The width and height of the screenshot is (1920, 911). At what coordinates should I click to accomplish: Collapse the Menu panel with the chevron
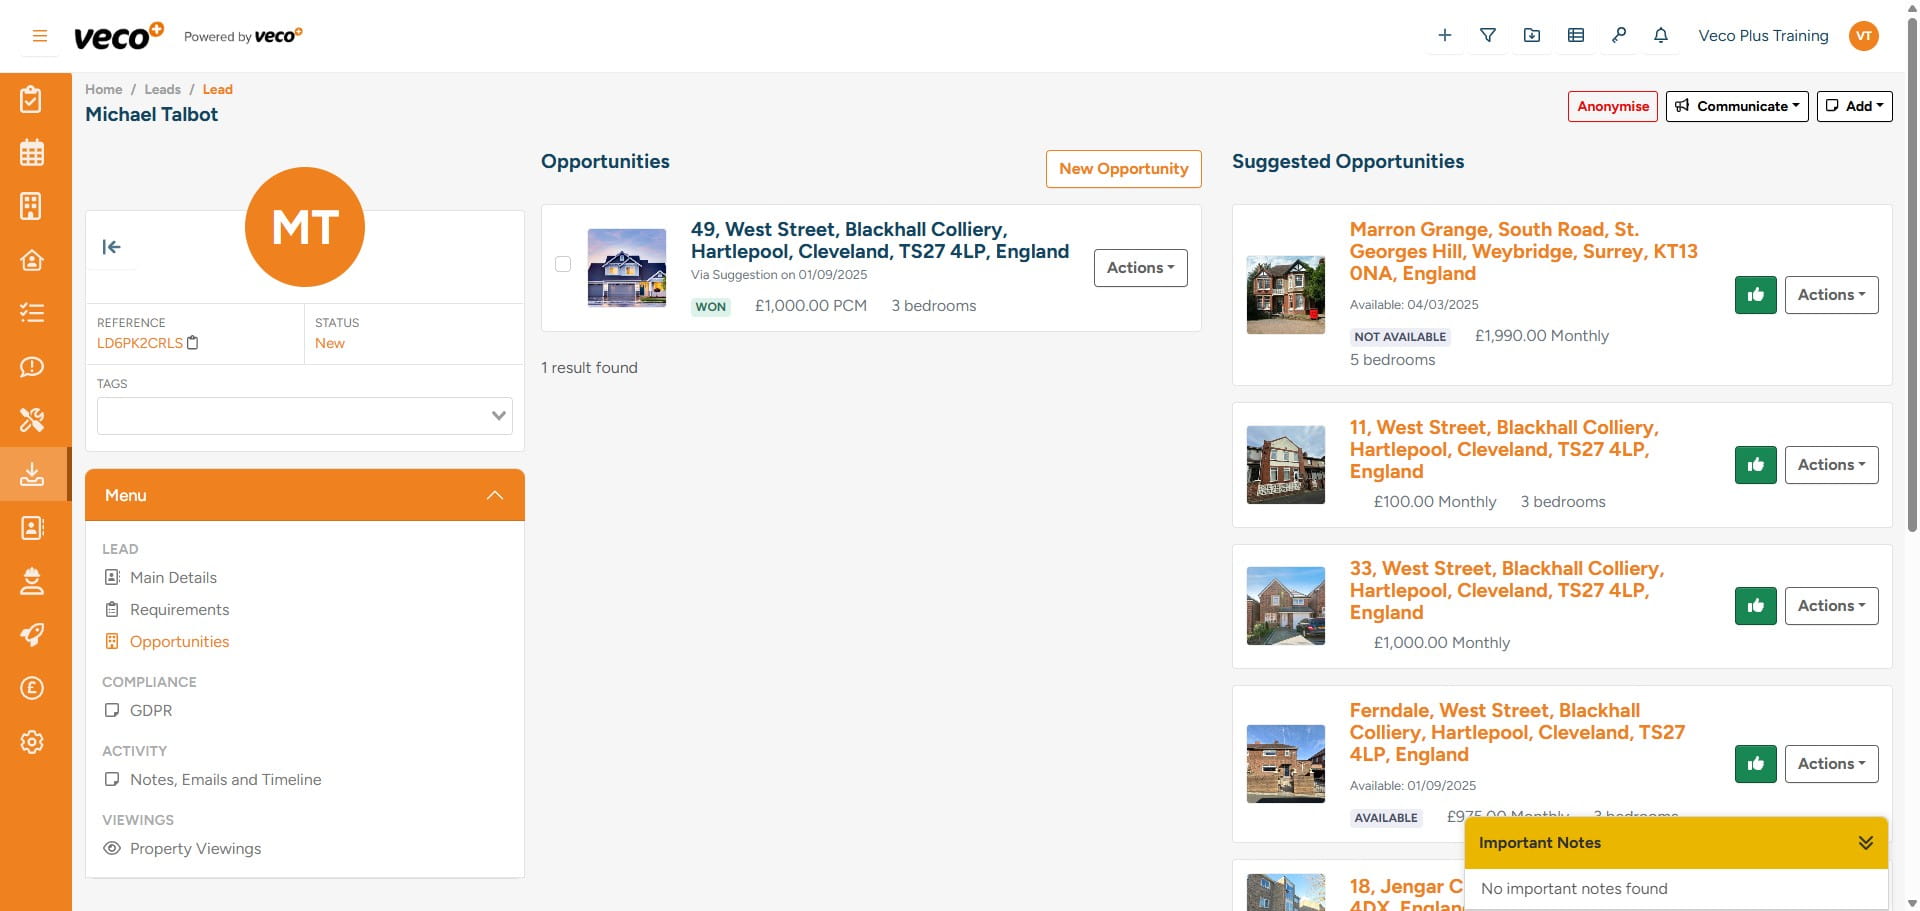click(x=494, y=494)
